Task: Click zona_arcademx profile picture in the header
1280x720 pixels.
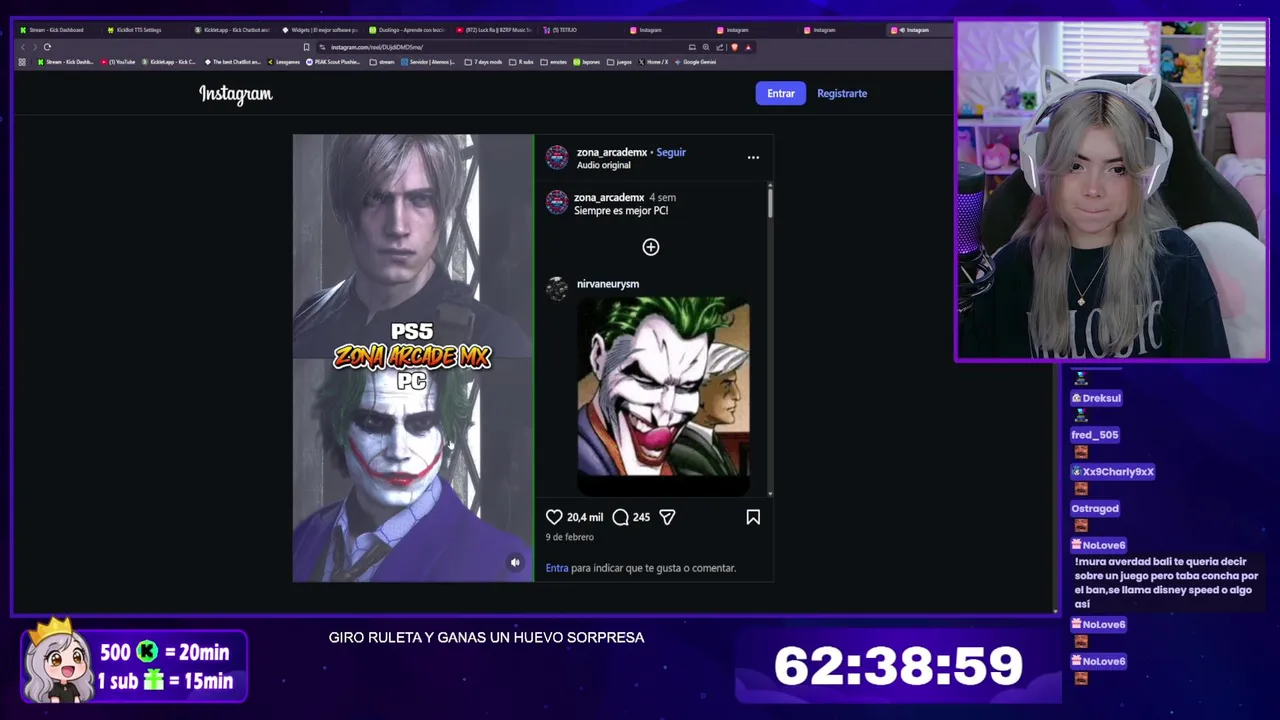Action: 557,157
